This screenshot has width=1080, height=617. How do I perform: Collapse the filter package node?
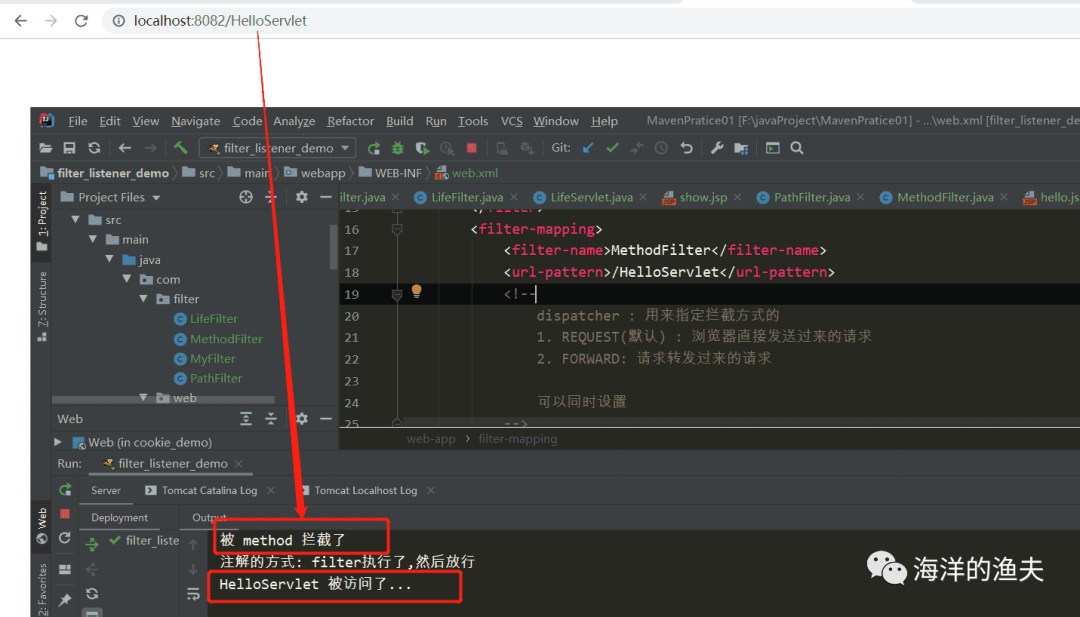143,299
